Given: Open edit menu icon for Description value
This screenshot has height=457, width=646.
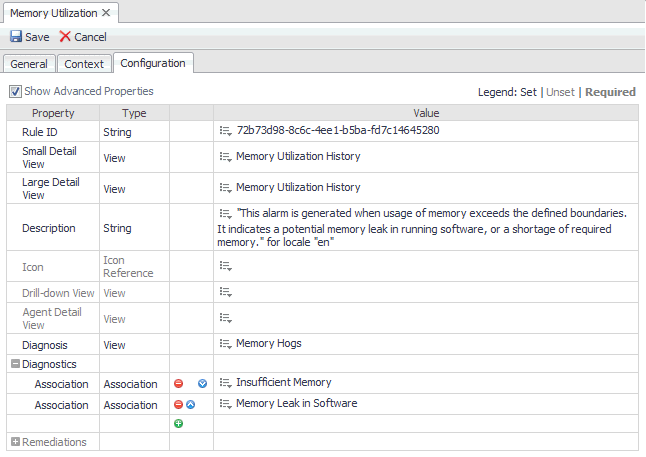Looking at the screenshot, I should click(x=225, y=213).
